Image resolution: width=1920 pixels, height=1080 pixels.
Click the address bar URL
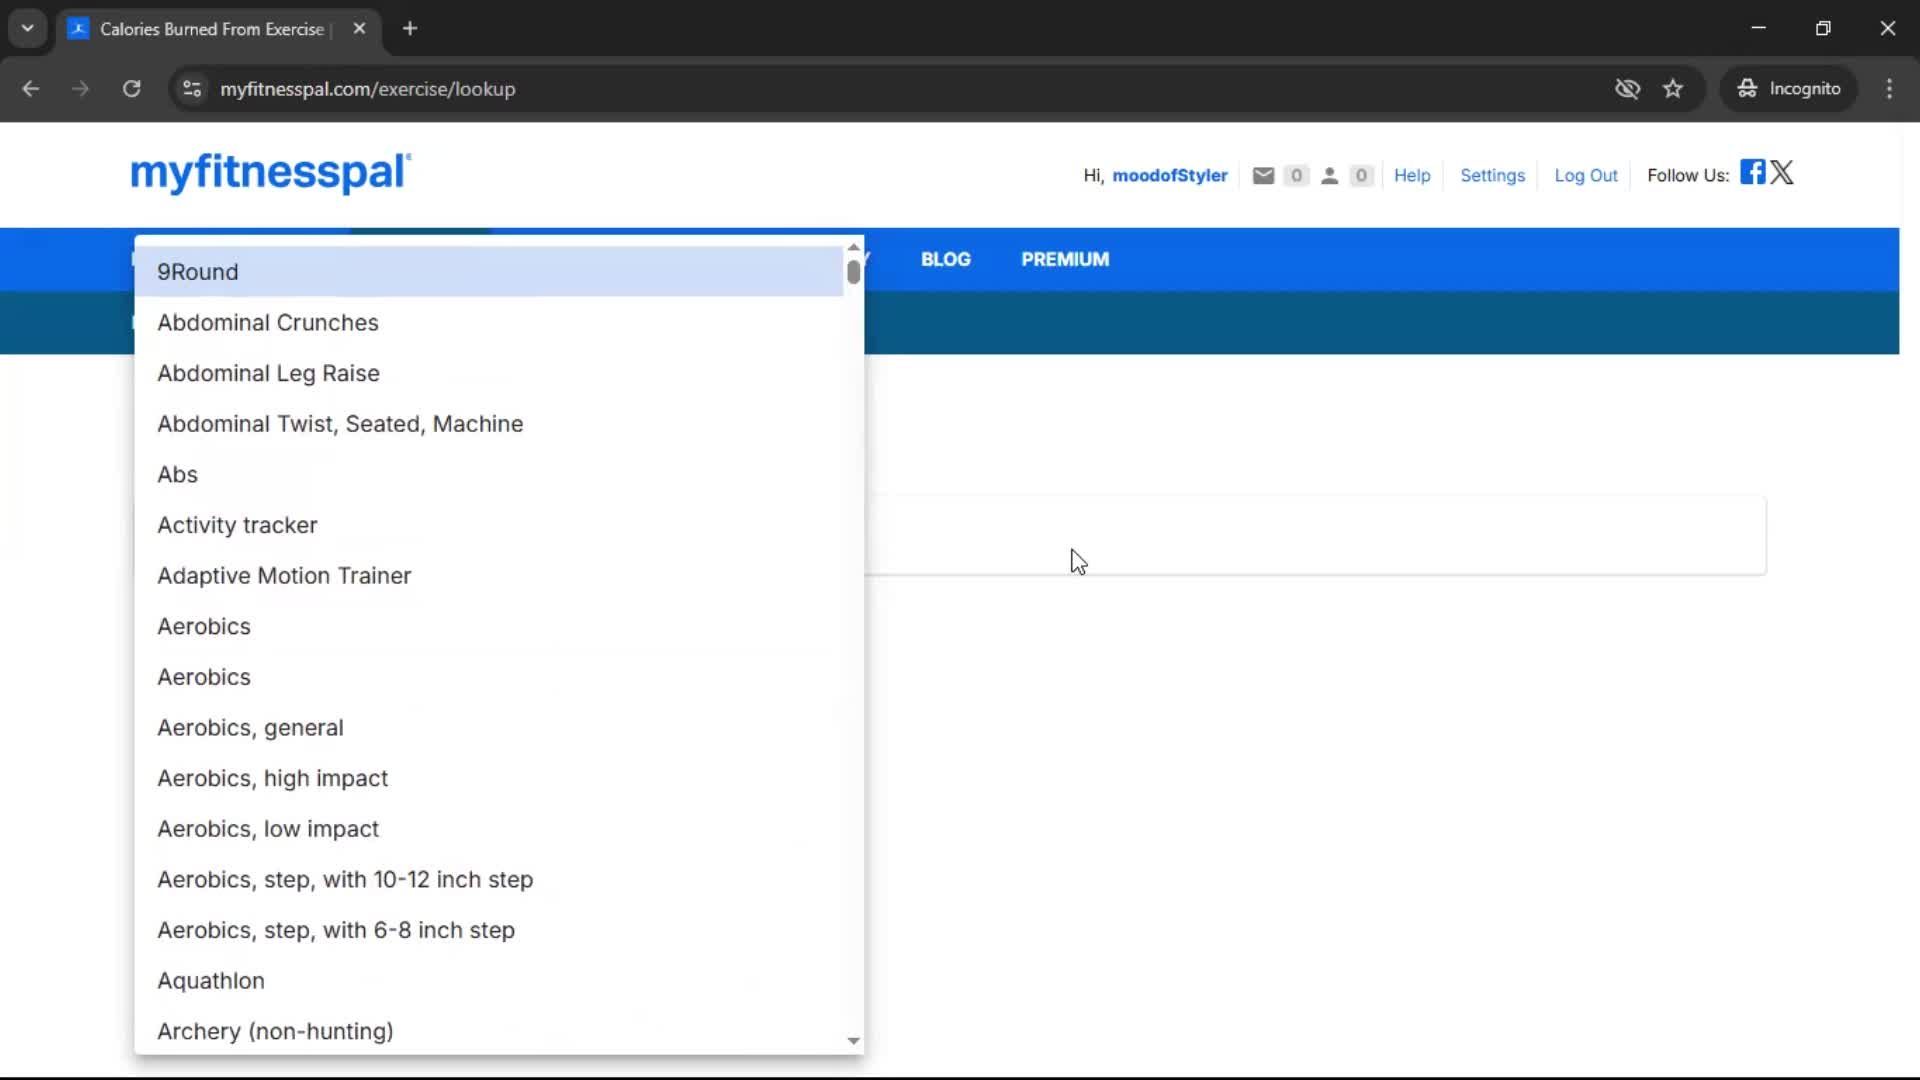click(368, 89)
